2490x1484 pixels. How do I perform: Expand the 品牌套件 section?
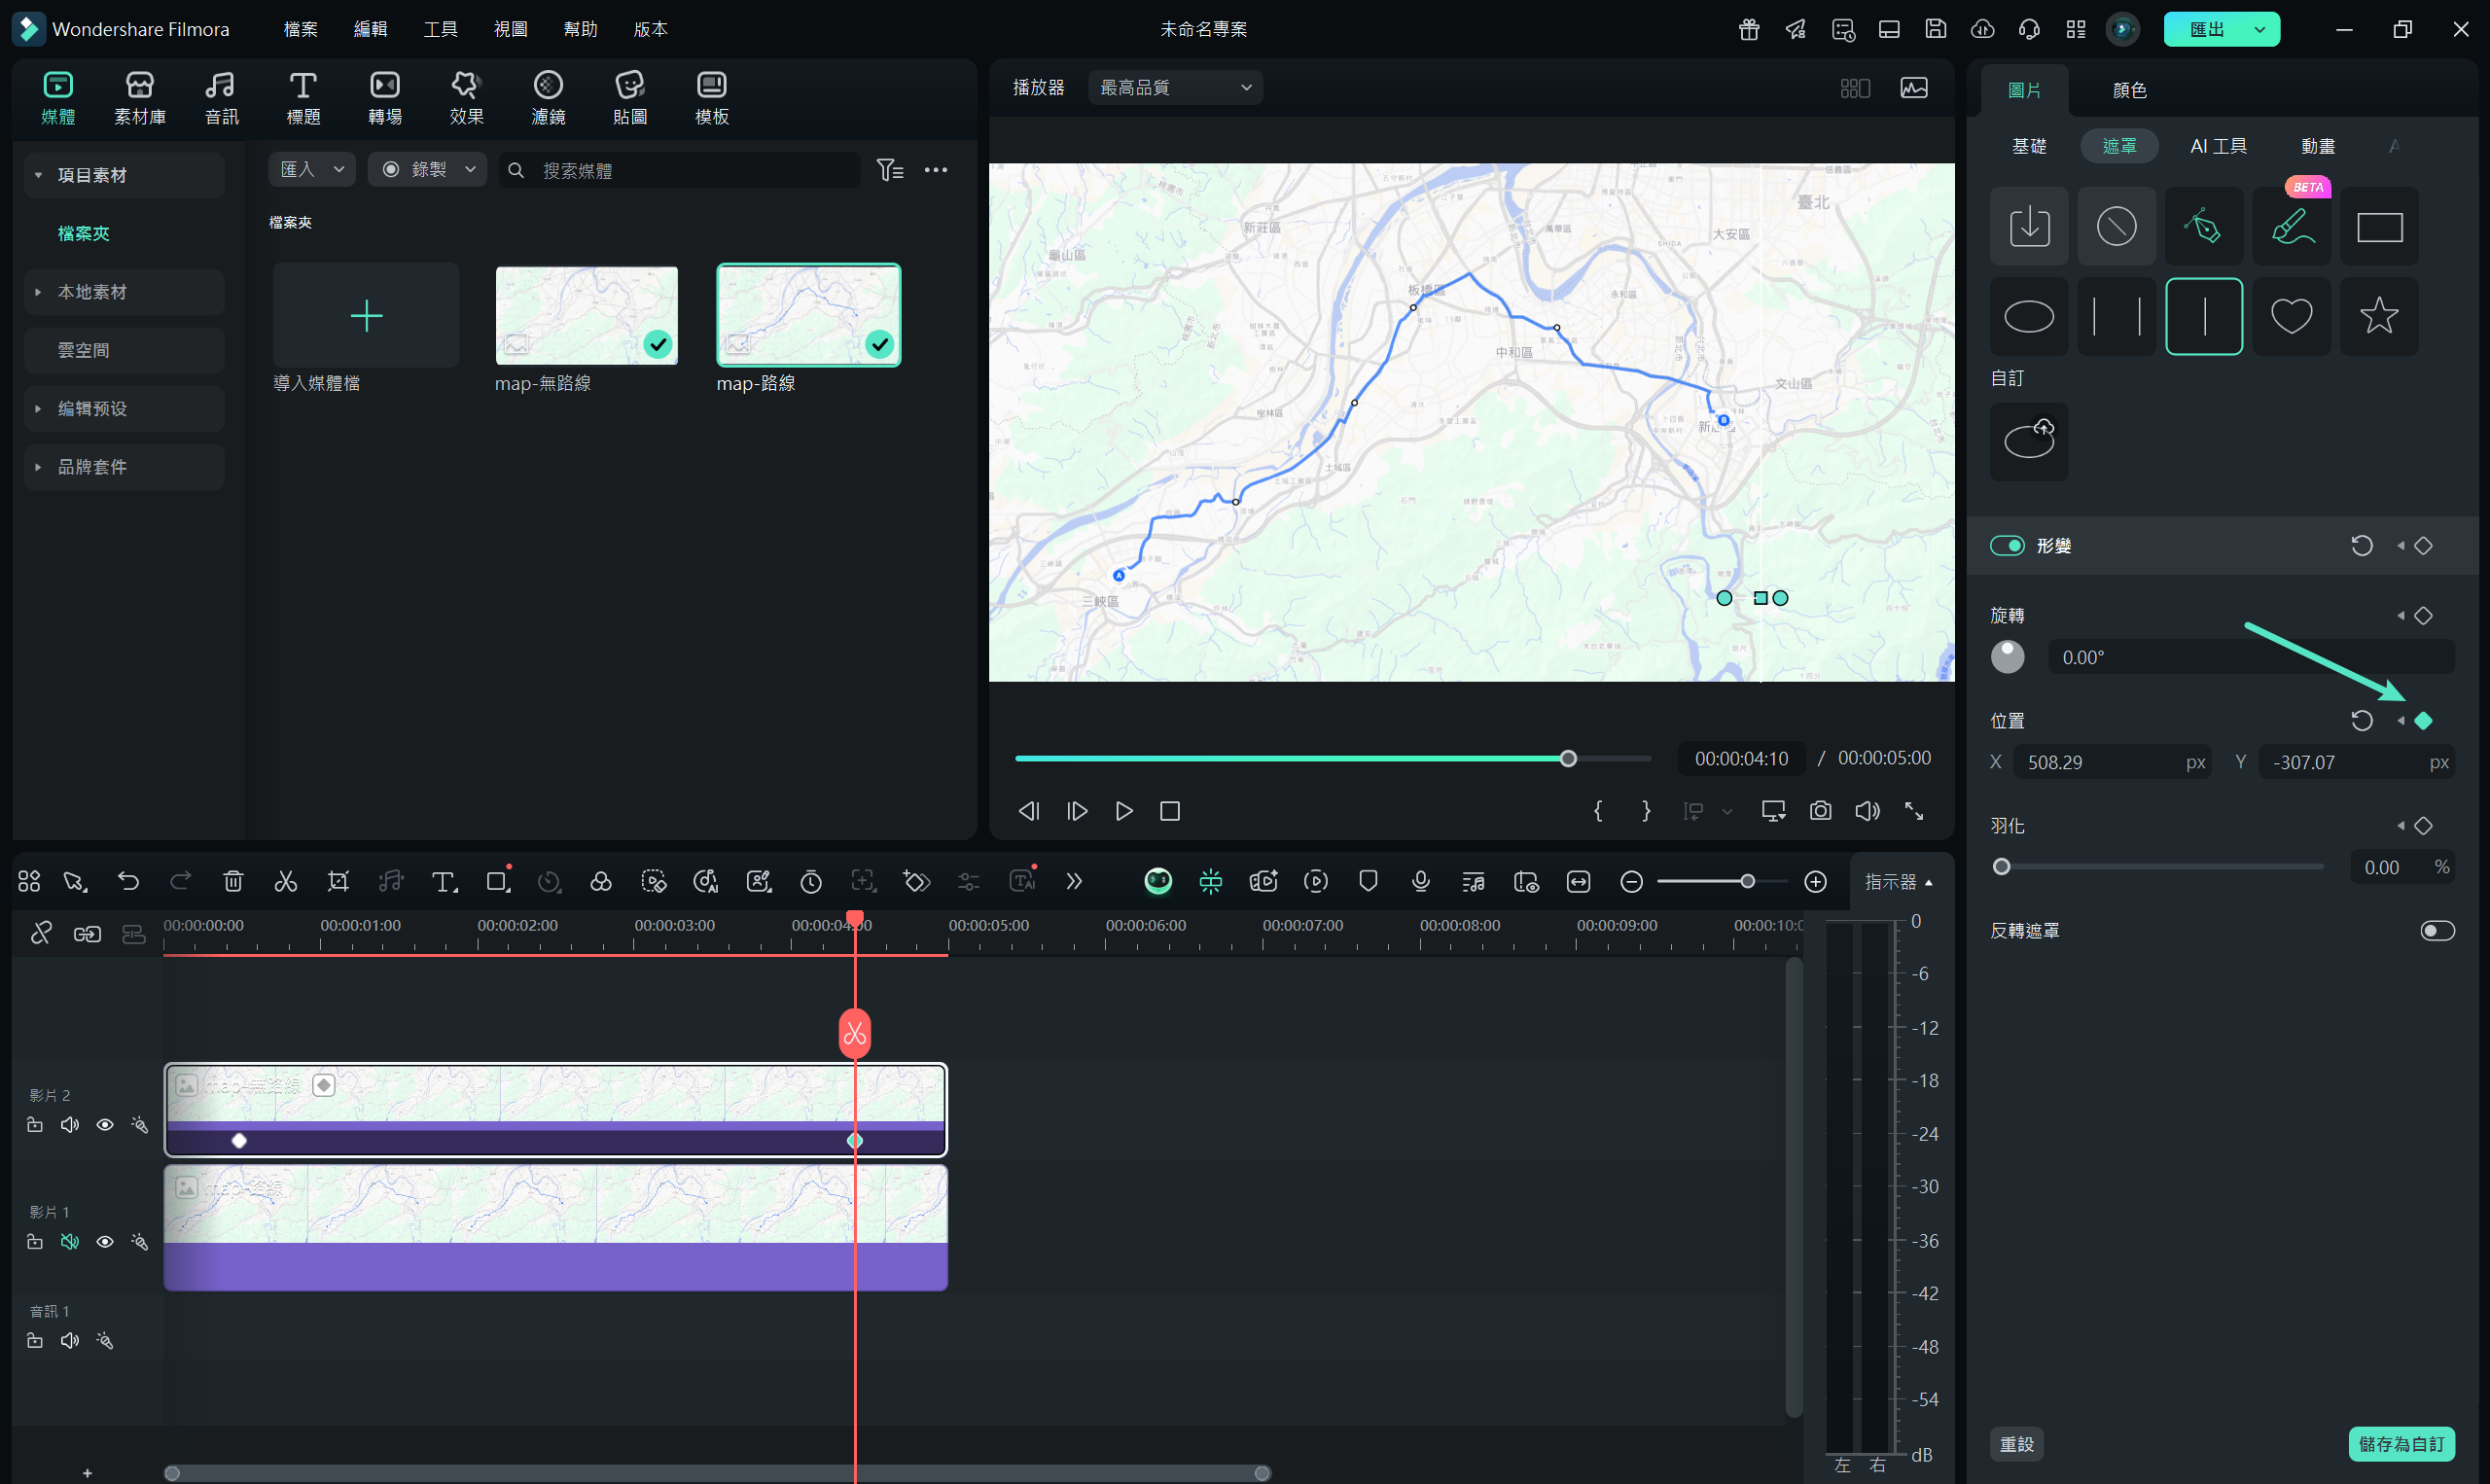(125, 467)
